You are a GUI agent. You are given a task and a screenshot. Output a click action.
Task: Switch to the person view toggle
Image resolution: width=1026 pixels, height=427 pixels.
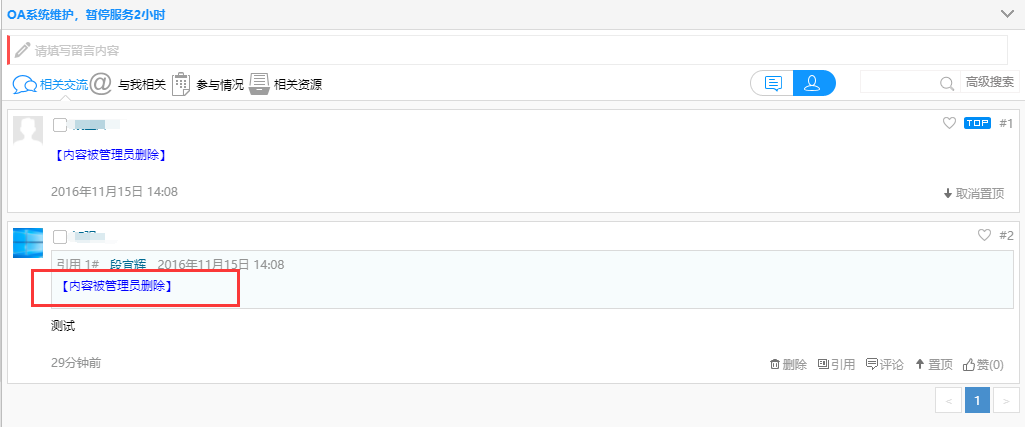click(x=814, y=83)
